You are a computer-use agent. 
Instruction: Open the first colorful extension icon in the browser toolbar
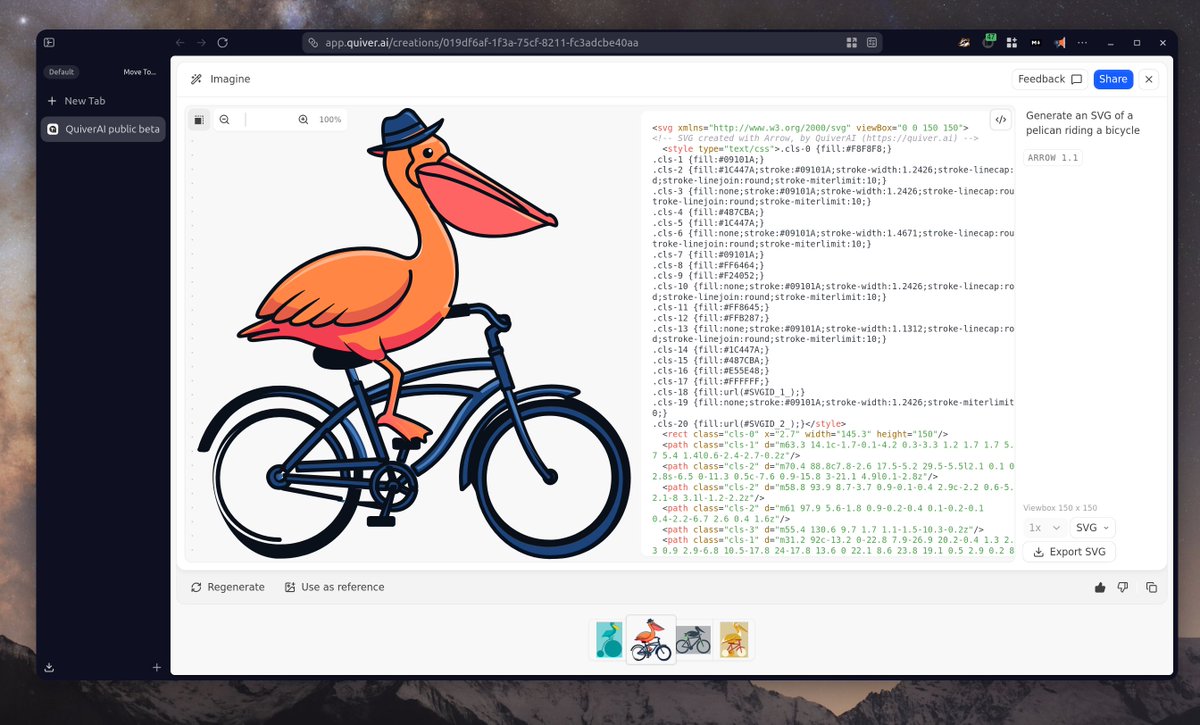(x=964, y=43)
